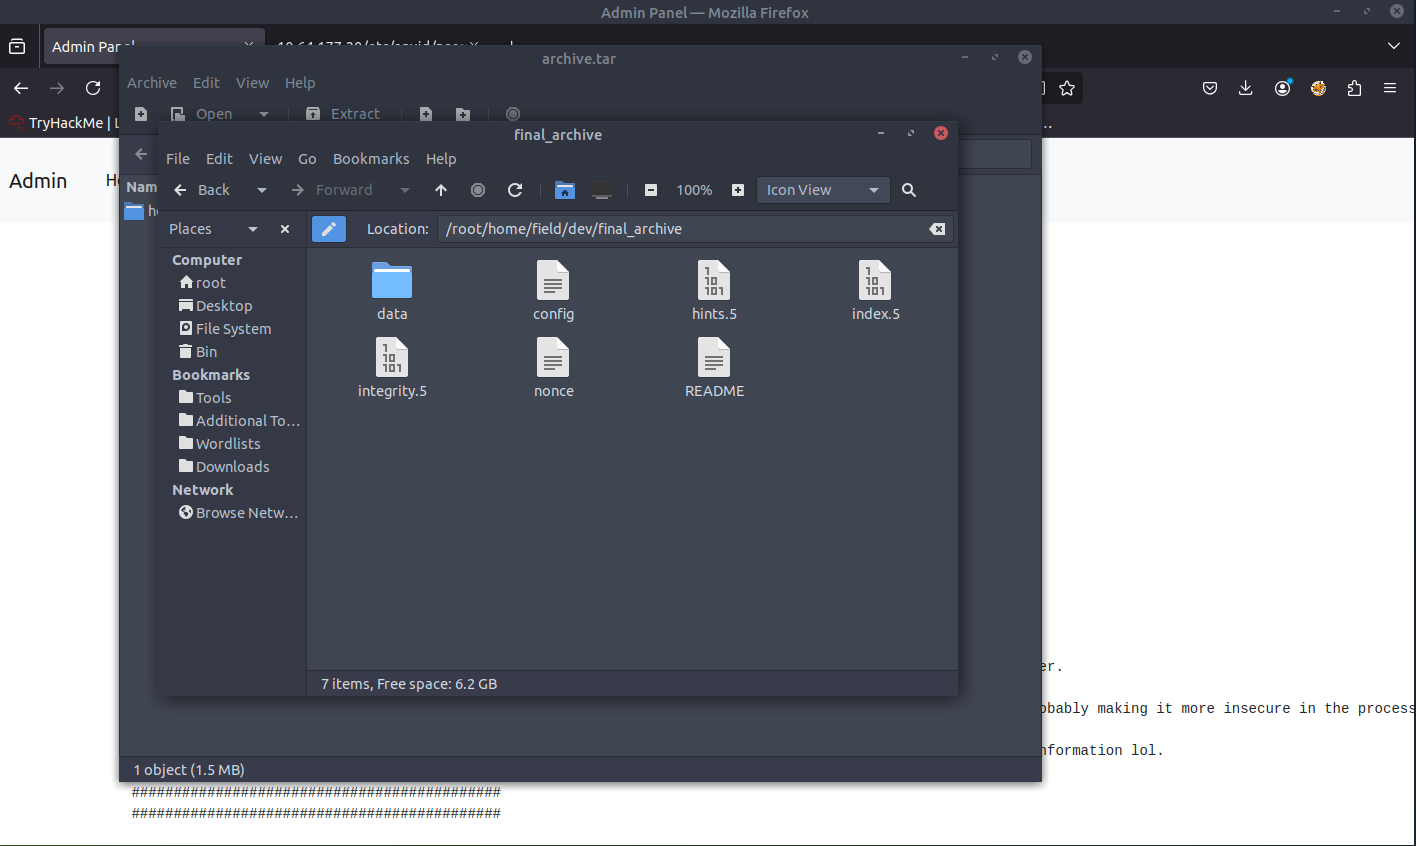
Task: Open the Places sidebar type dropdown
Action: coord(253,229)
